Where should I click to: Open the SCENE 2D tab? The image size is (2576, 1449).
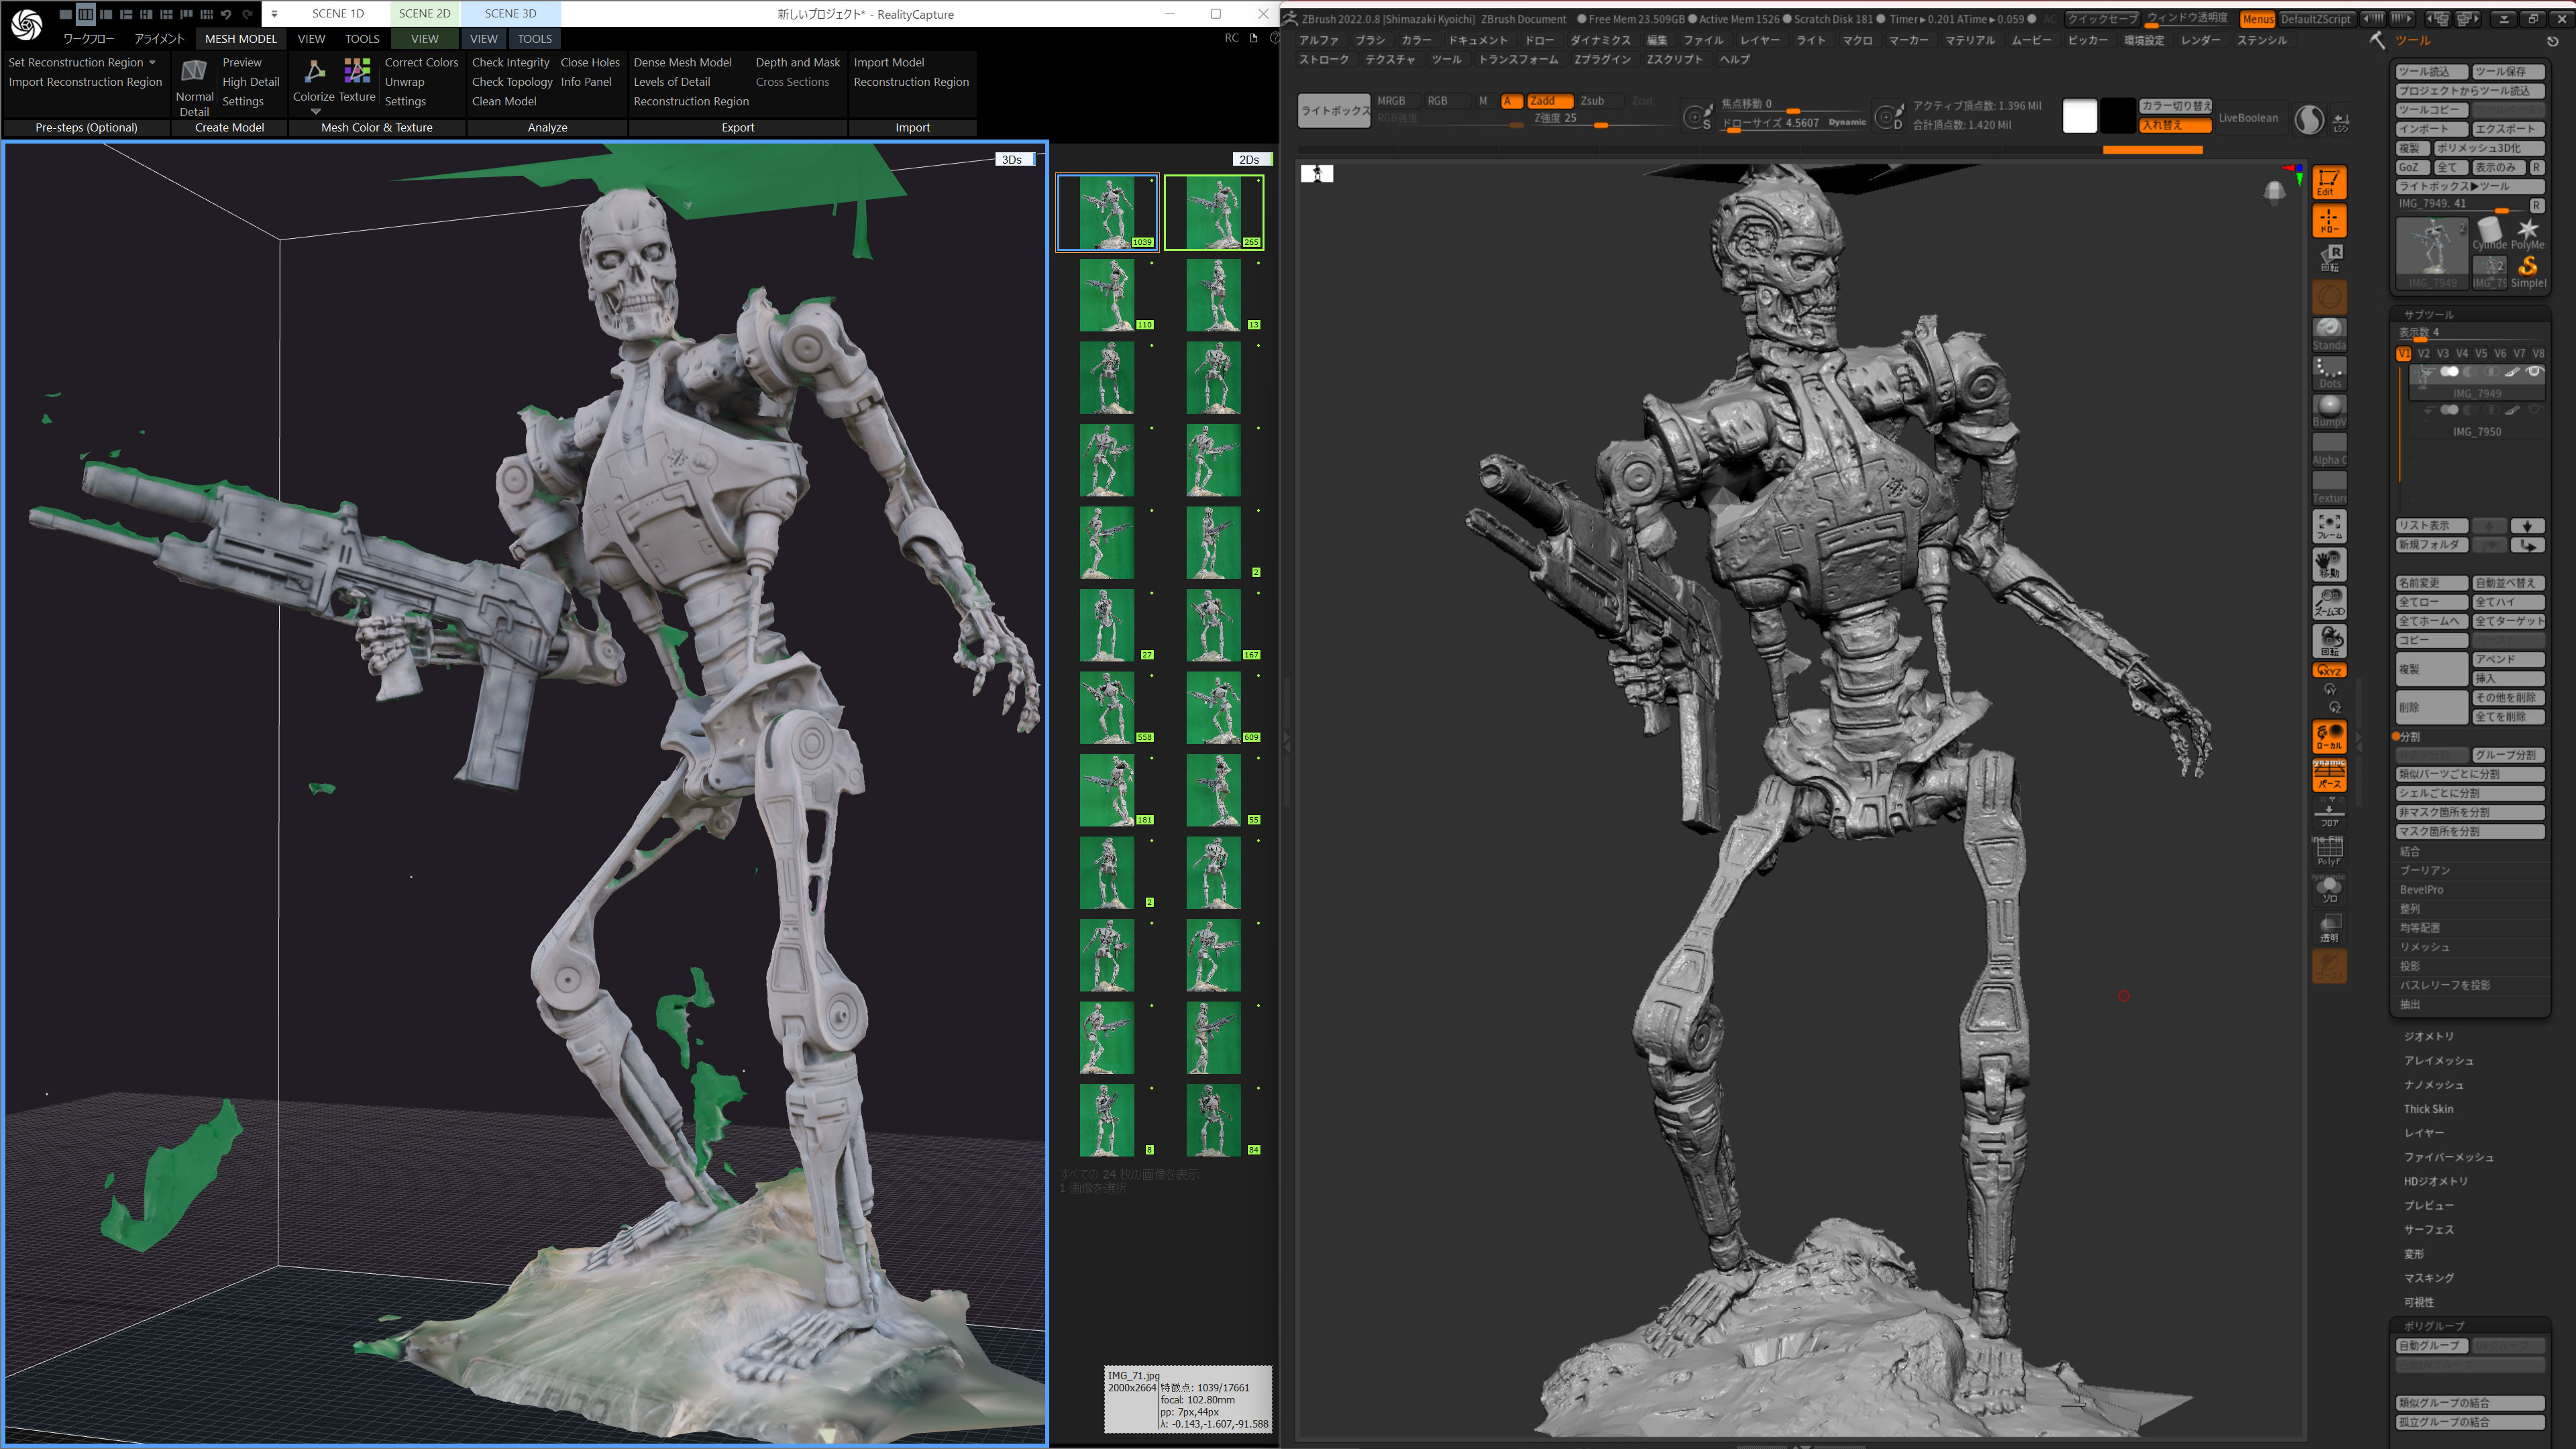click(424, 14)
